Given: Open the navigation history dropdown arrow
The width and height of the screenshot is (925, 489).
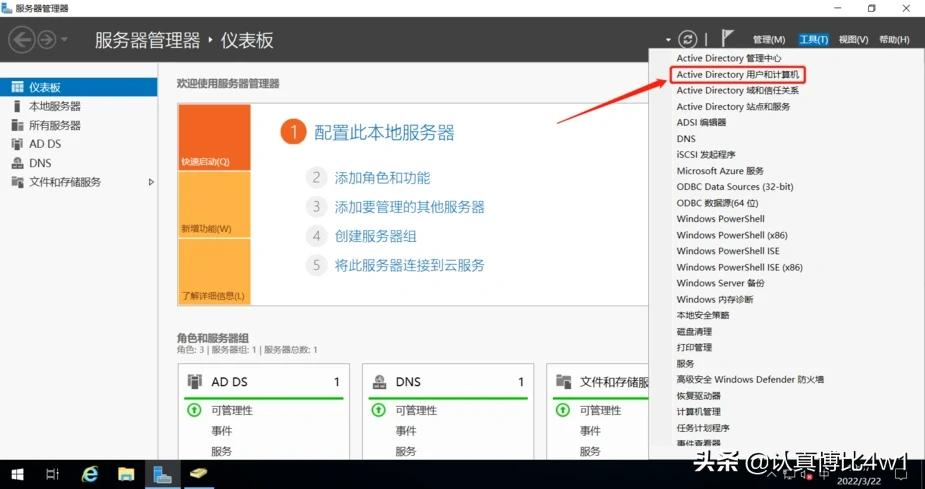Looking at the screenshot, I should tap(64, 40).
